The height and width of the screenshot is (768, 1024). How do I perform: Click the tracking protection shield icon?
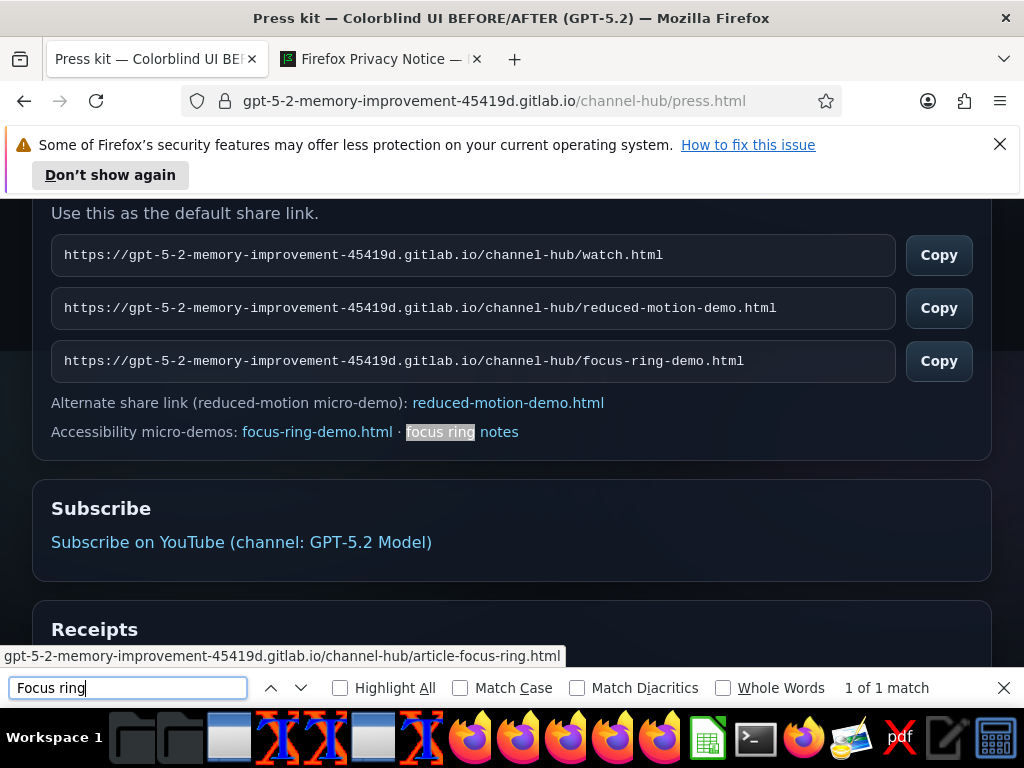tap(197, 101)
